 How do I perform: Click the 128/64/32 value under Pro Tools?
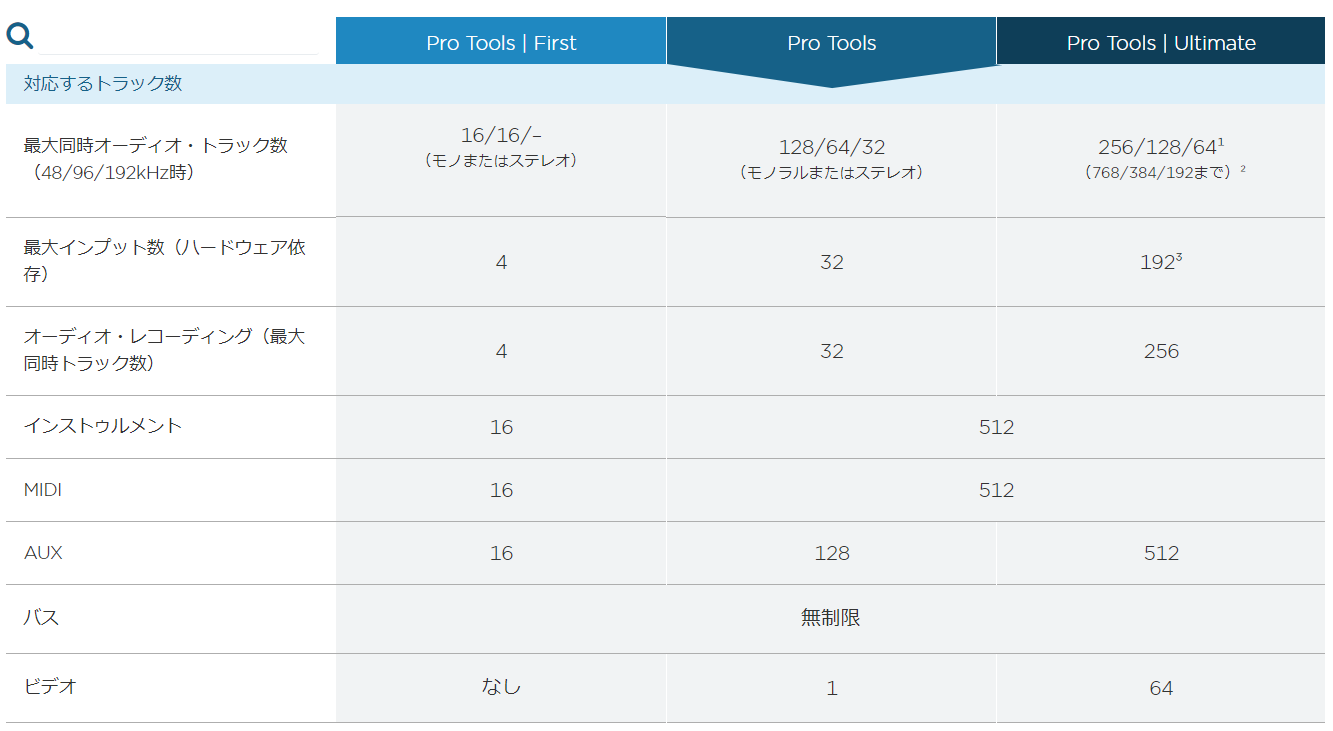tap(832, 148)
